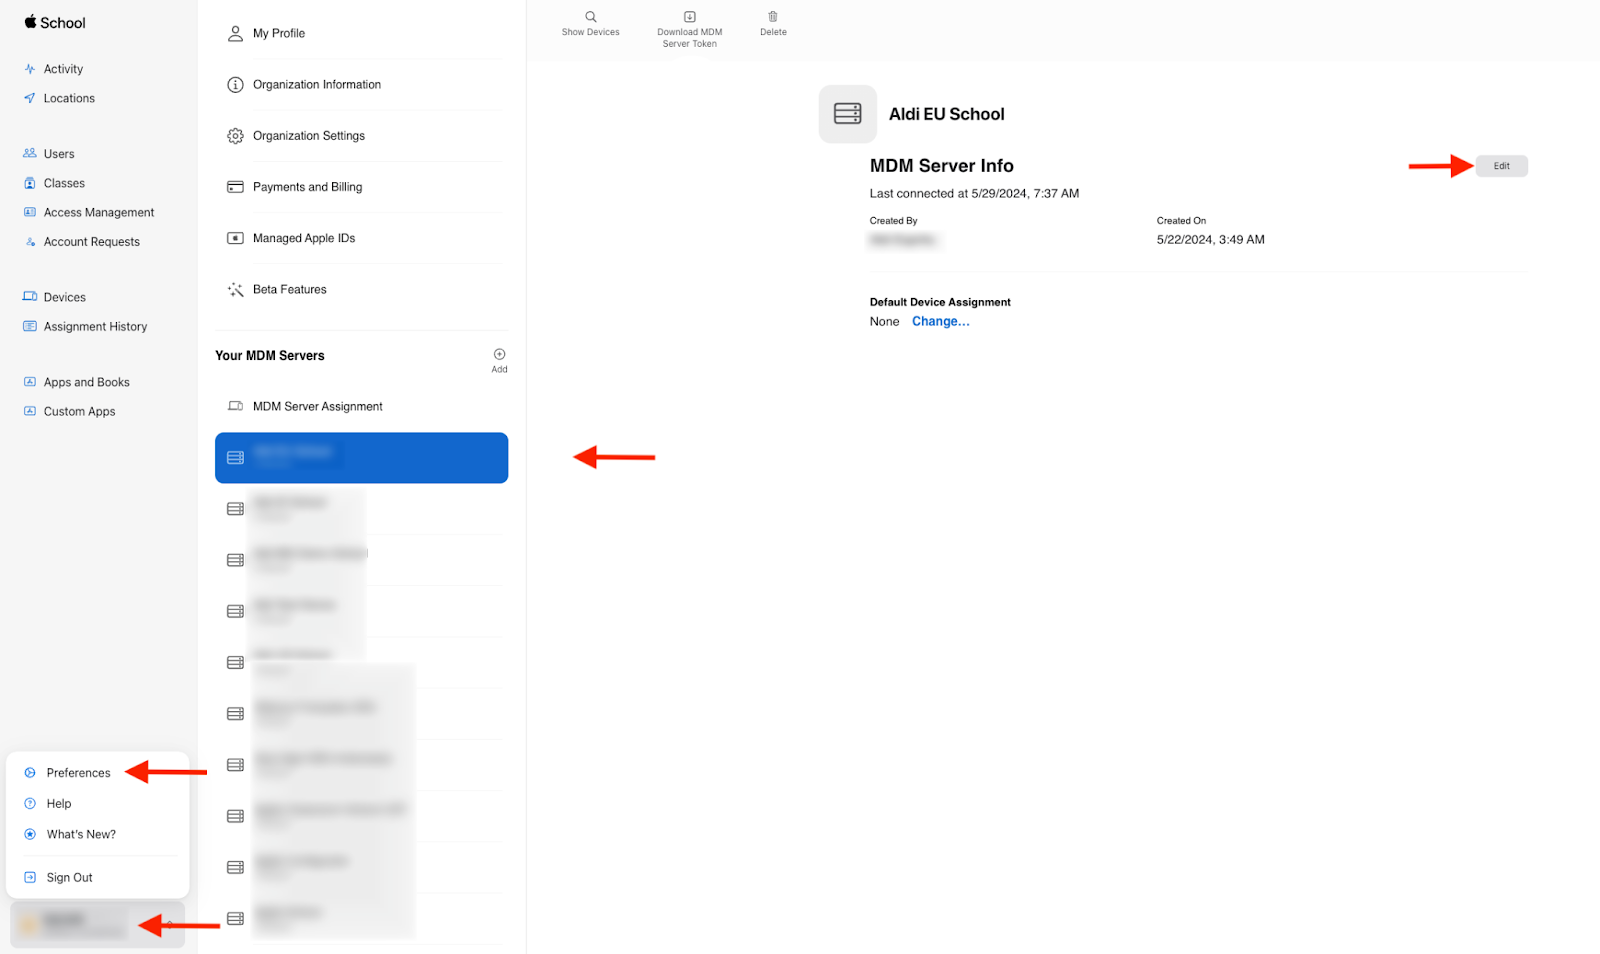This screenshot has height=954, width=1600.
Task: Open Preferences from the account menu
Action: point(78,773)
